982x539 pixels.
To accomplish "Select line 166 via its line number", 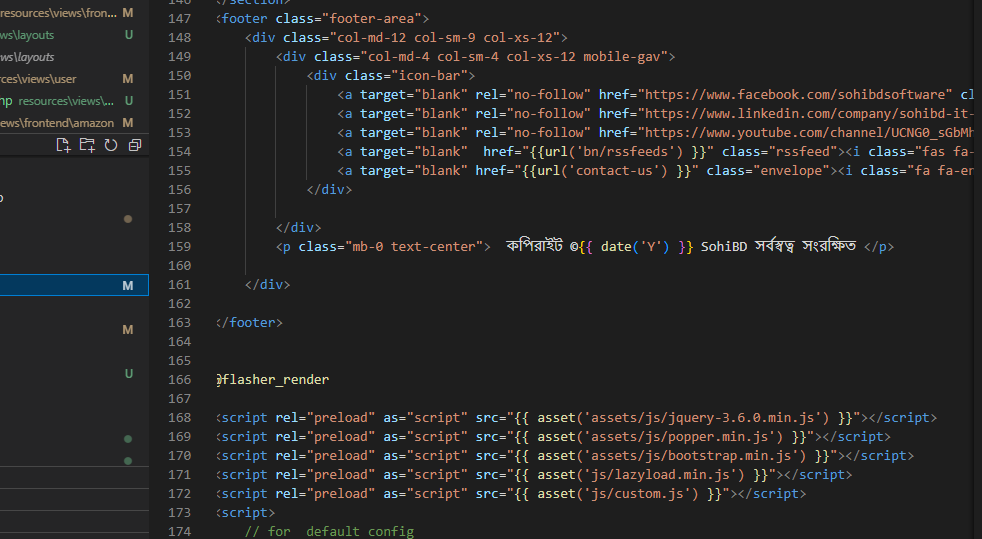I will 179,379.
